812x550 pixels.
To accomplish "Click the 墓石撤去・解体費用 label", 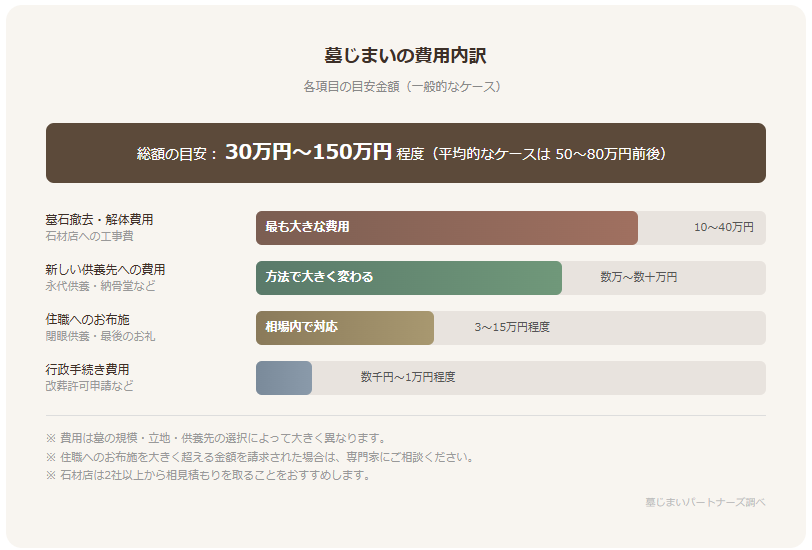I will pyautogui.click(x=99, y=219).
